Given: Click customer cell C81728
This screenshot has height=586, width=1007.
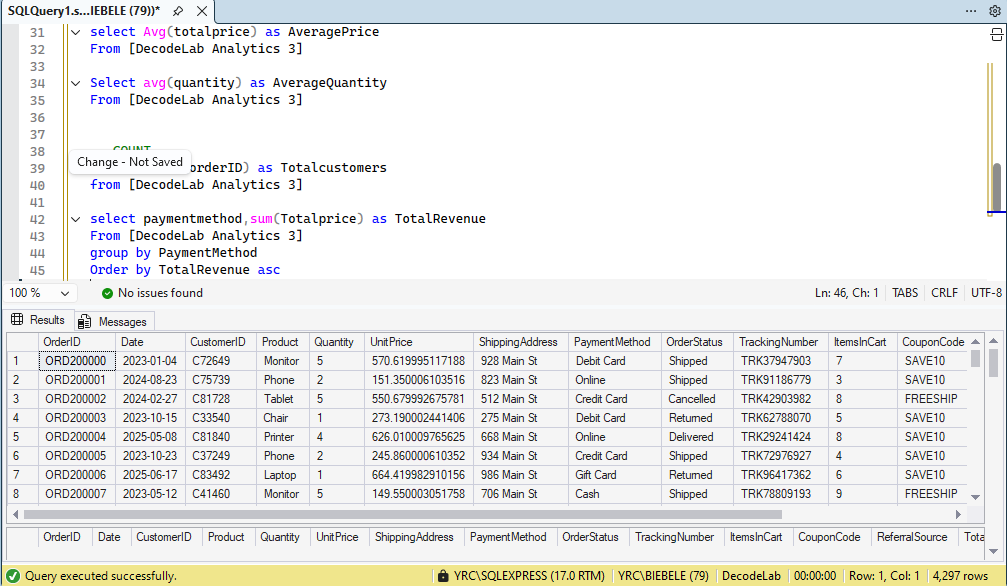Looking at the screenshot, I should [x=220, y=399].
